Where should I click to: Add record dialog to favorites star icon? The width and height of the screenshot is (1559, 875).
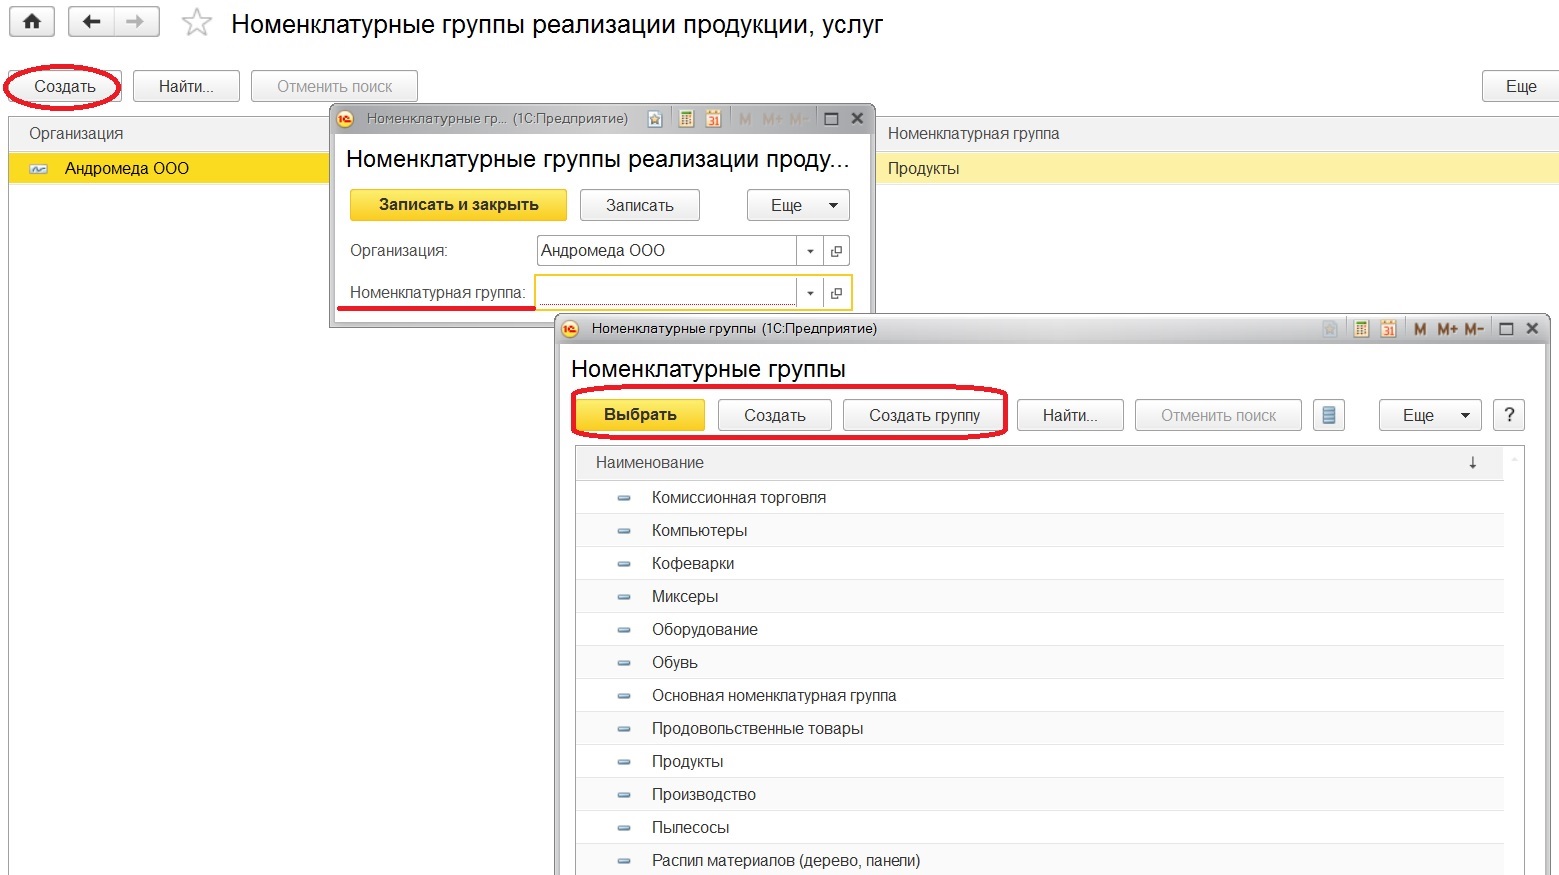tap(655, 119)
